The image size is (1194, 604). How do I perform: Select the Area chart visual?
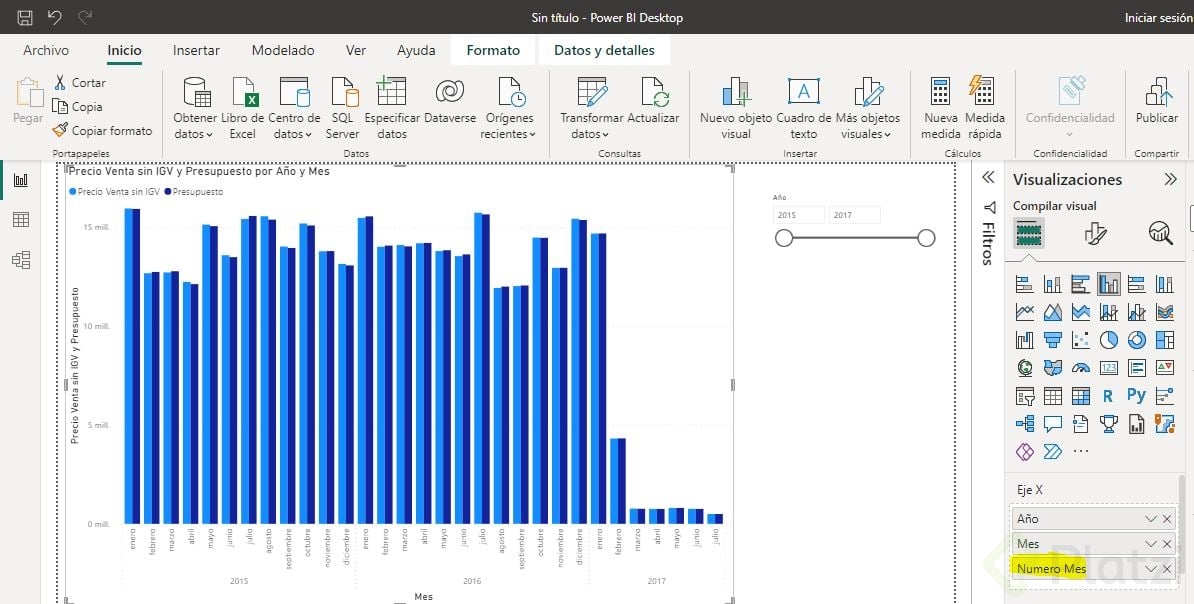[x=1052, y=312]
